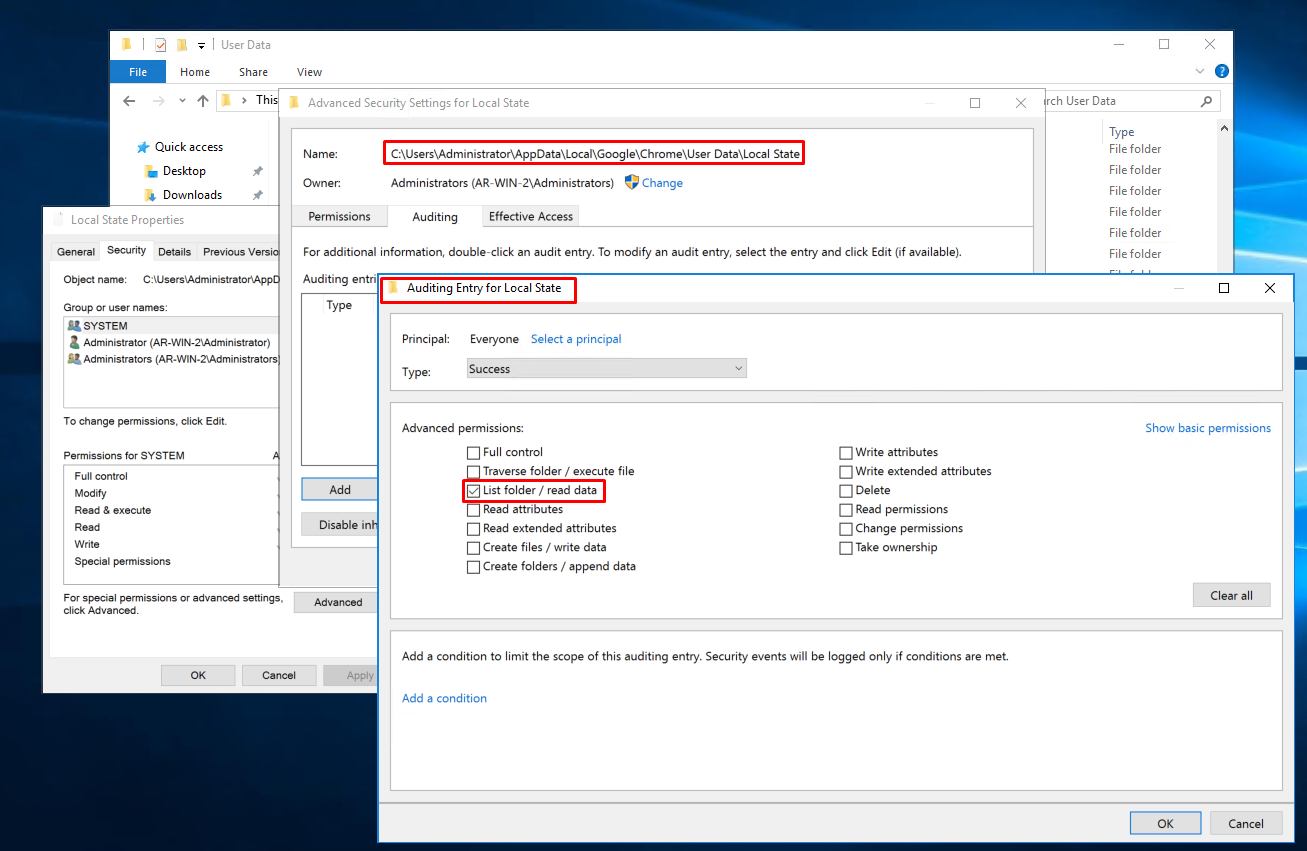Uncheck List folder / read data
1307x851 pixels.
tap(473, 490)
